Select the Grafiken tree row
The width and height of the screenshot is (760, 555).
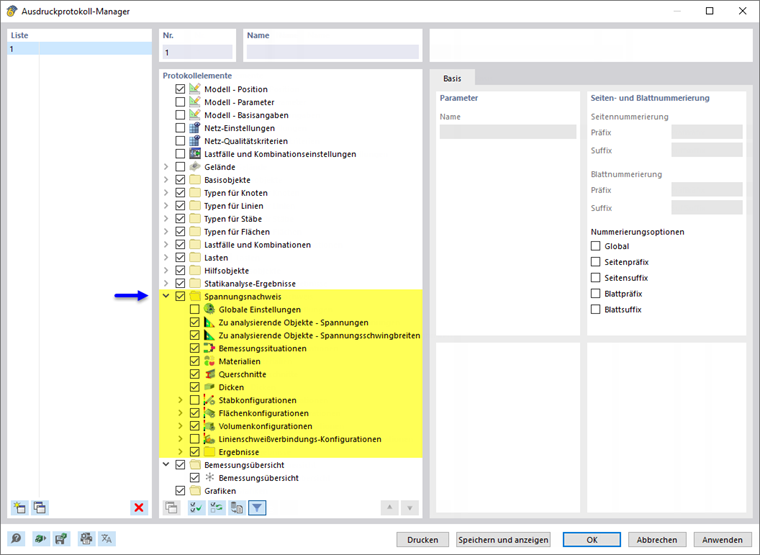coord(291,491)
